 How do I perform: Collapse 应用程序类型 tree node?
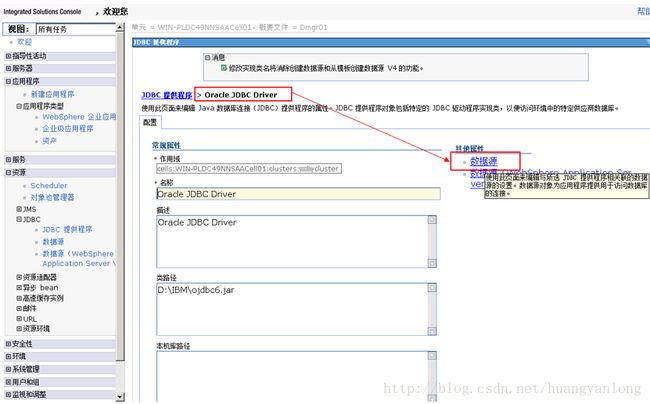click(19, 106)
